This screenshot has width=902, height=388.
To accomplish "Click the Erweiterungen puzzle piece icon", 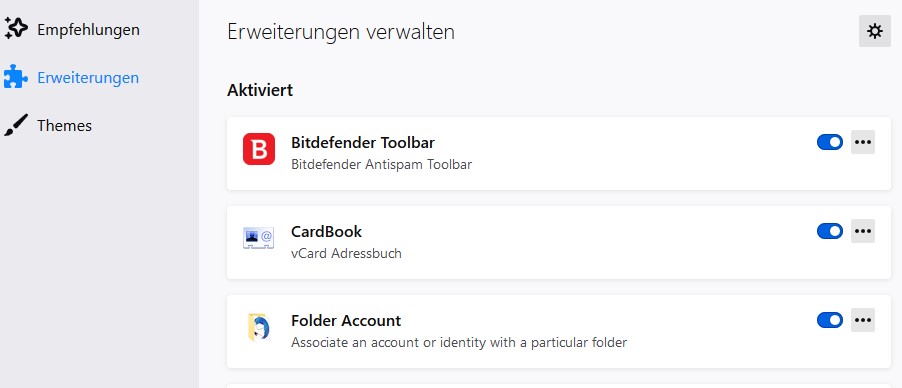I will tap(16, 77).
